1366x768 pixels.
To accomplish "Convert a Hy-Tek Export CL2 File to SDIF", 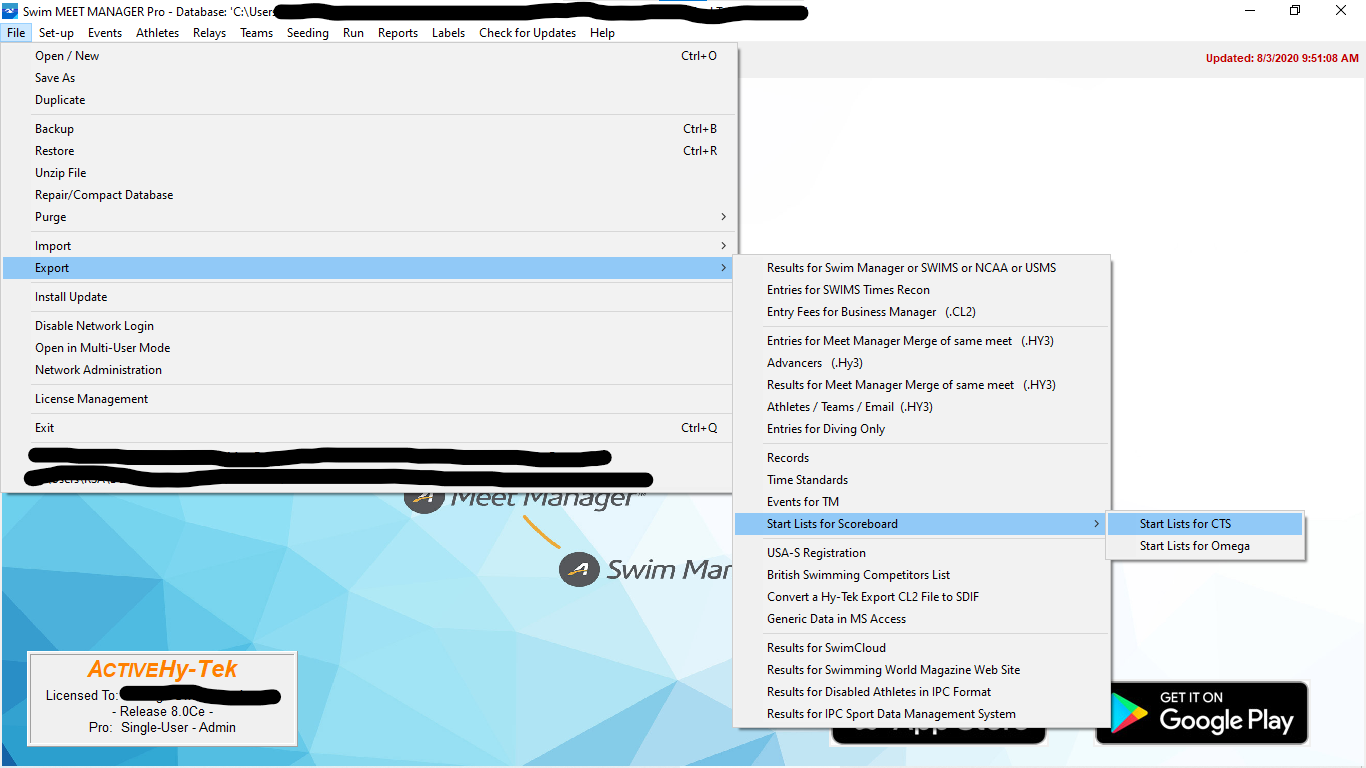I will pos(922,597).
